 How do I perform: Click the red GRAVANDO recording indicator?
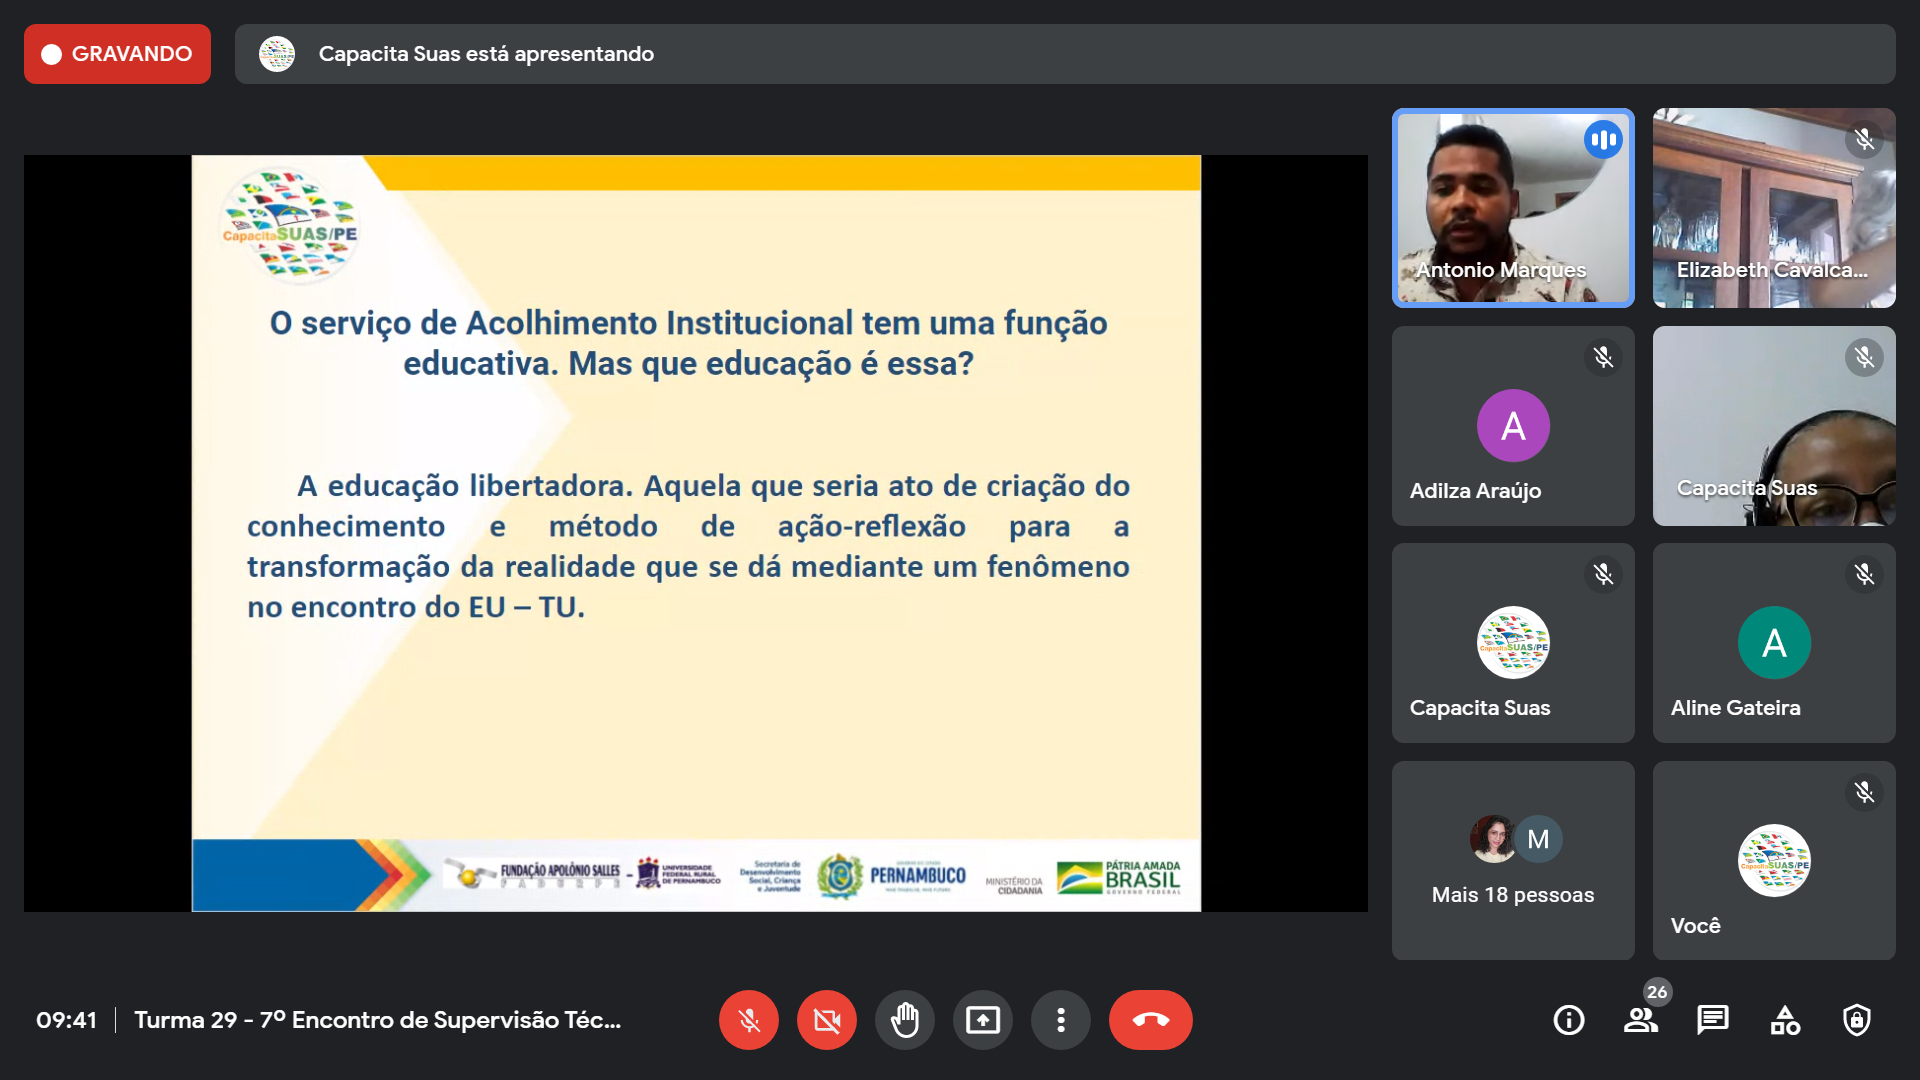click(x=117, y=54)
